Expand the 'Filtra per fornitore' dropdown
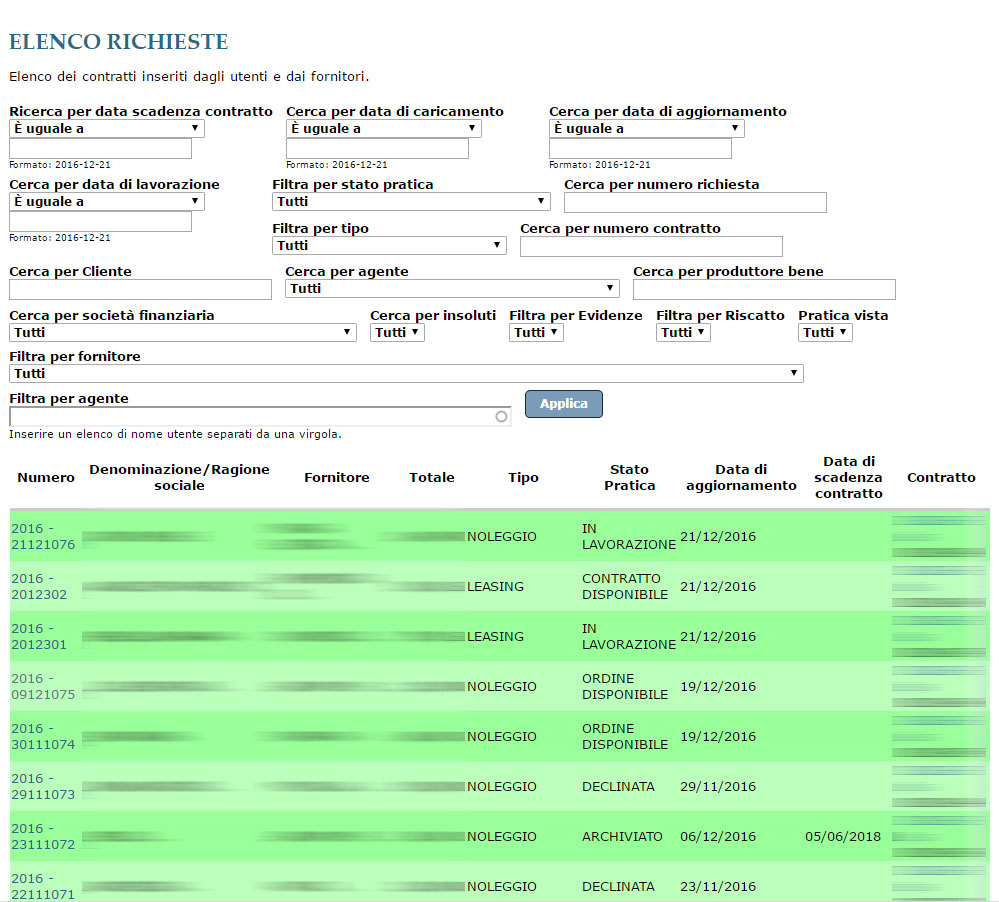 click(406, 374)
